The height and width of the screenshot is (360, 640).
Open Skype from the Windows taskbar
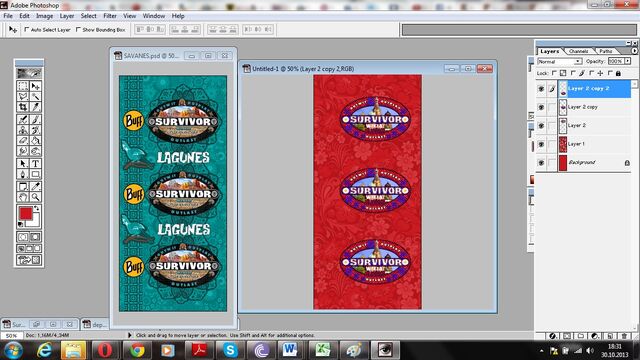(230, 350)
